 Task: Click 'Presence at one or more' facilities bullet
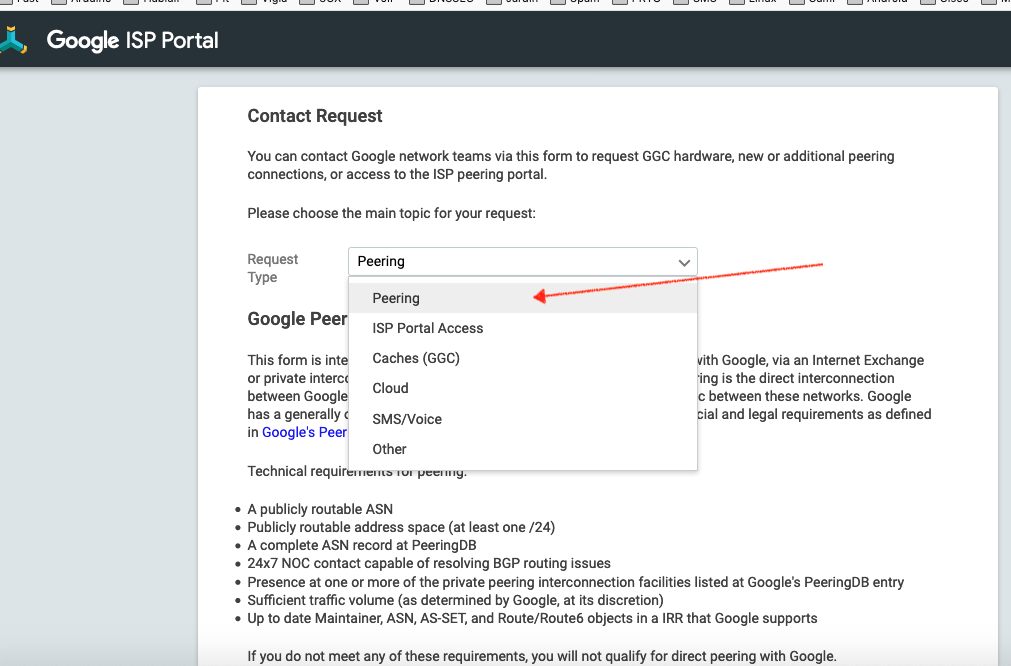576,582
